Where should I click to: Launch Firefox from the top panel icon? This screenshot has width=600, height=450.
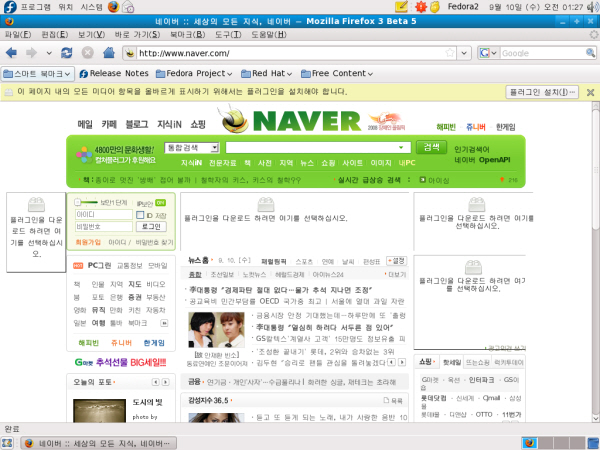[113, 7]
